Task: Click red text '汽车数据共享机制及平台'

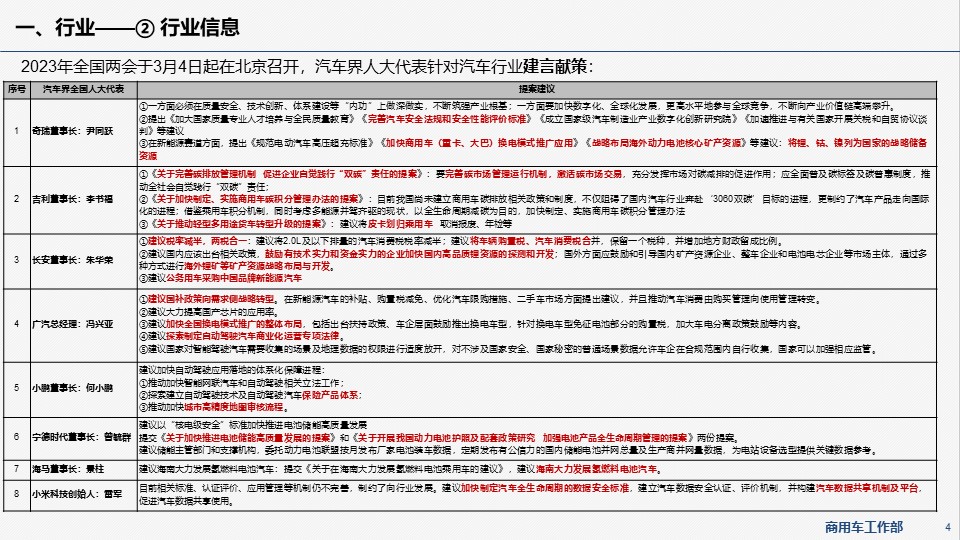Action: [867, 488]
